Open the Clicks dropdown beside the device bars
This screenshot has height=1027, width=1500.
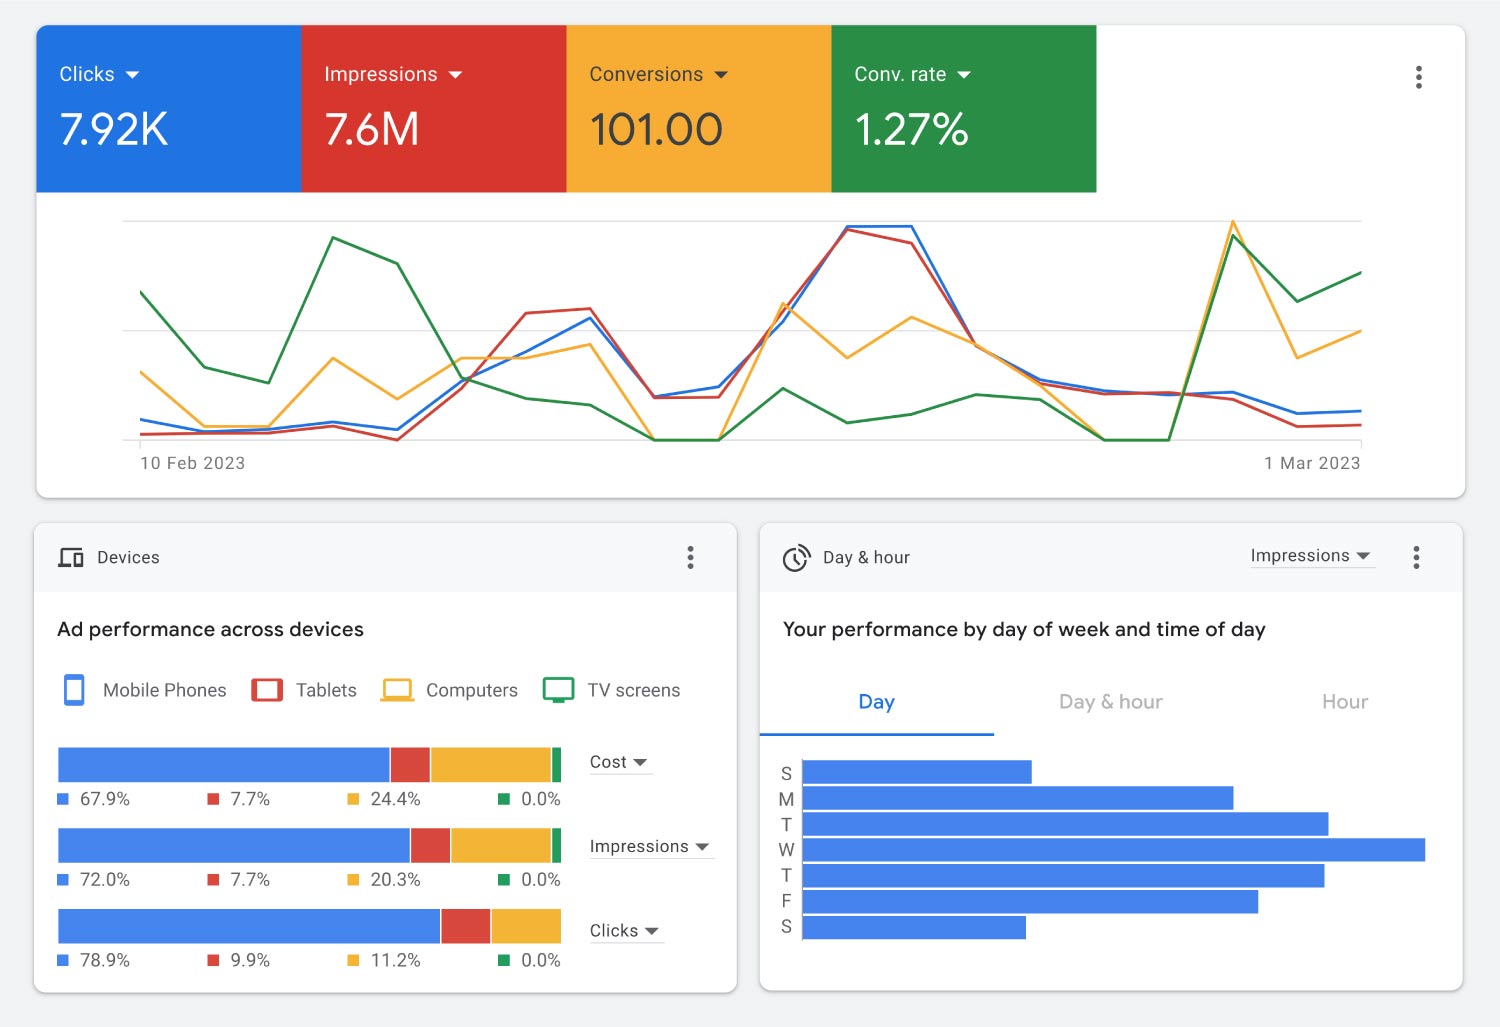625,931
